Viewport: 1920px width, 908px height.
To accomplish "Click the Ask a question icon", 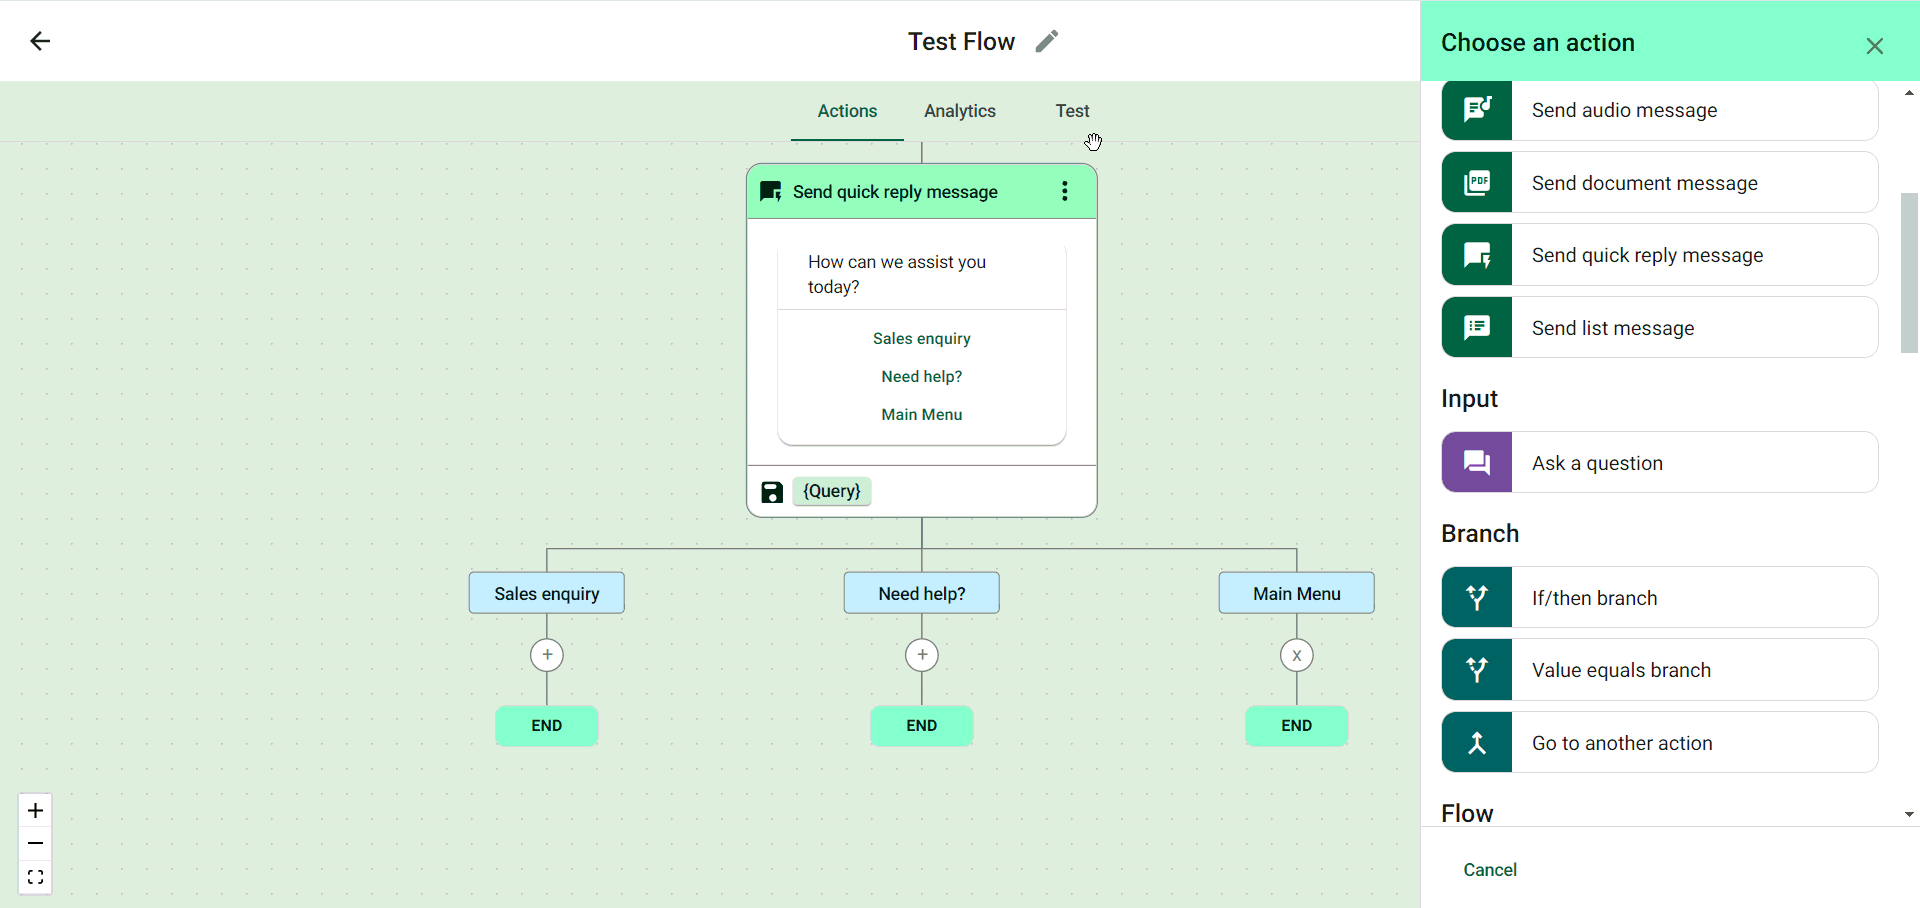I will pos(1477,463).
